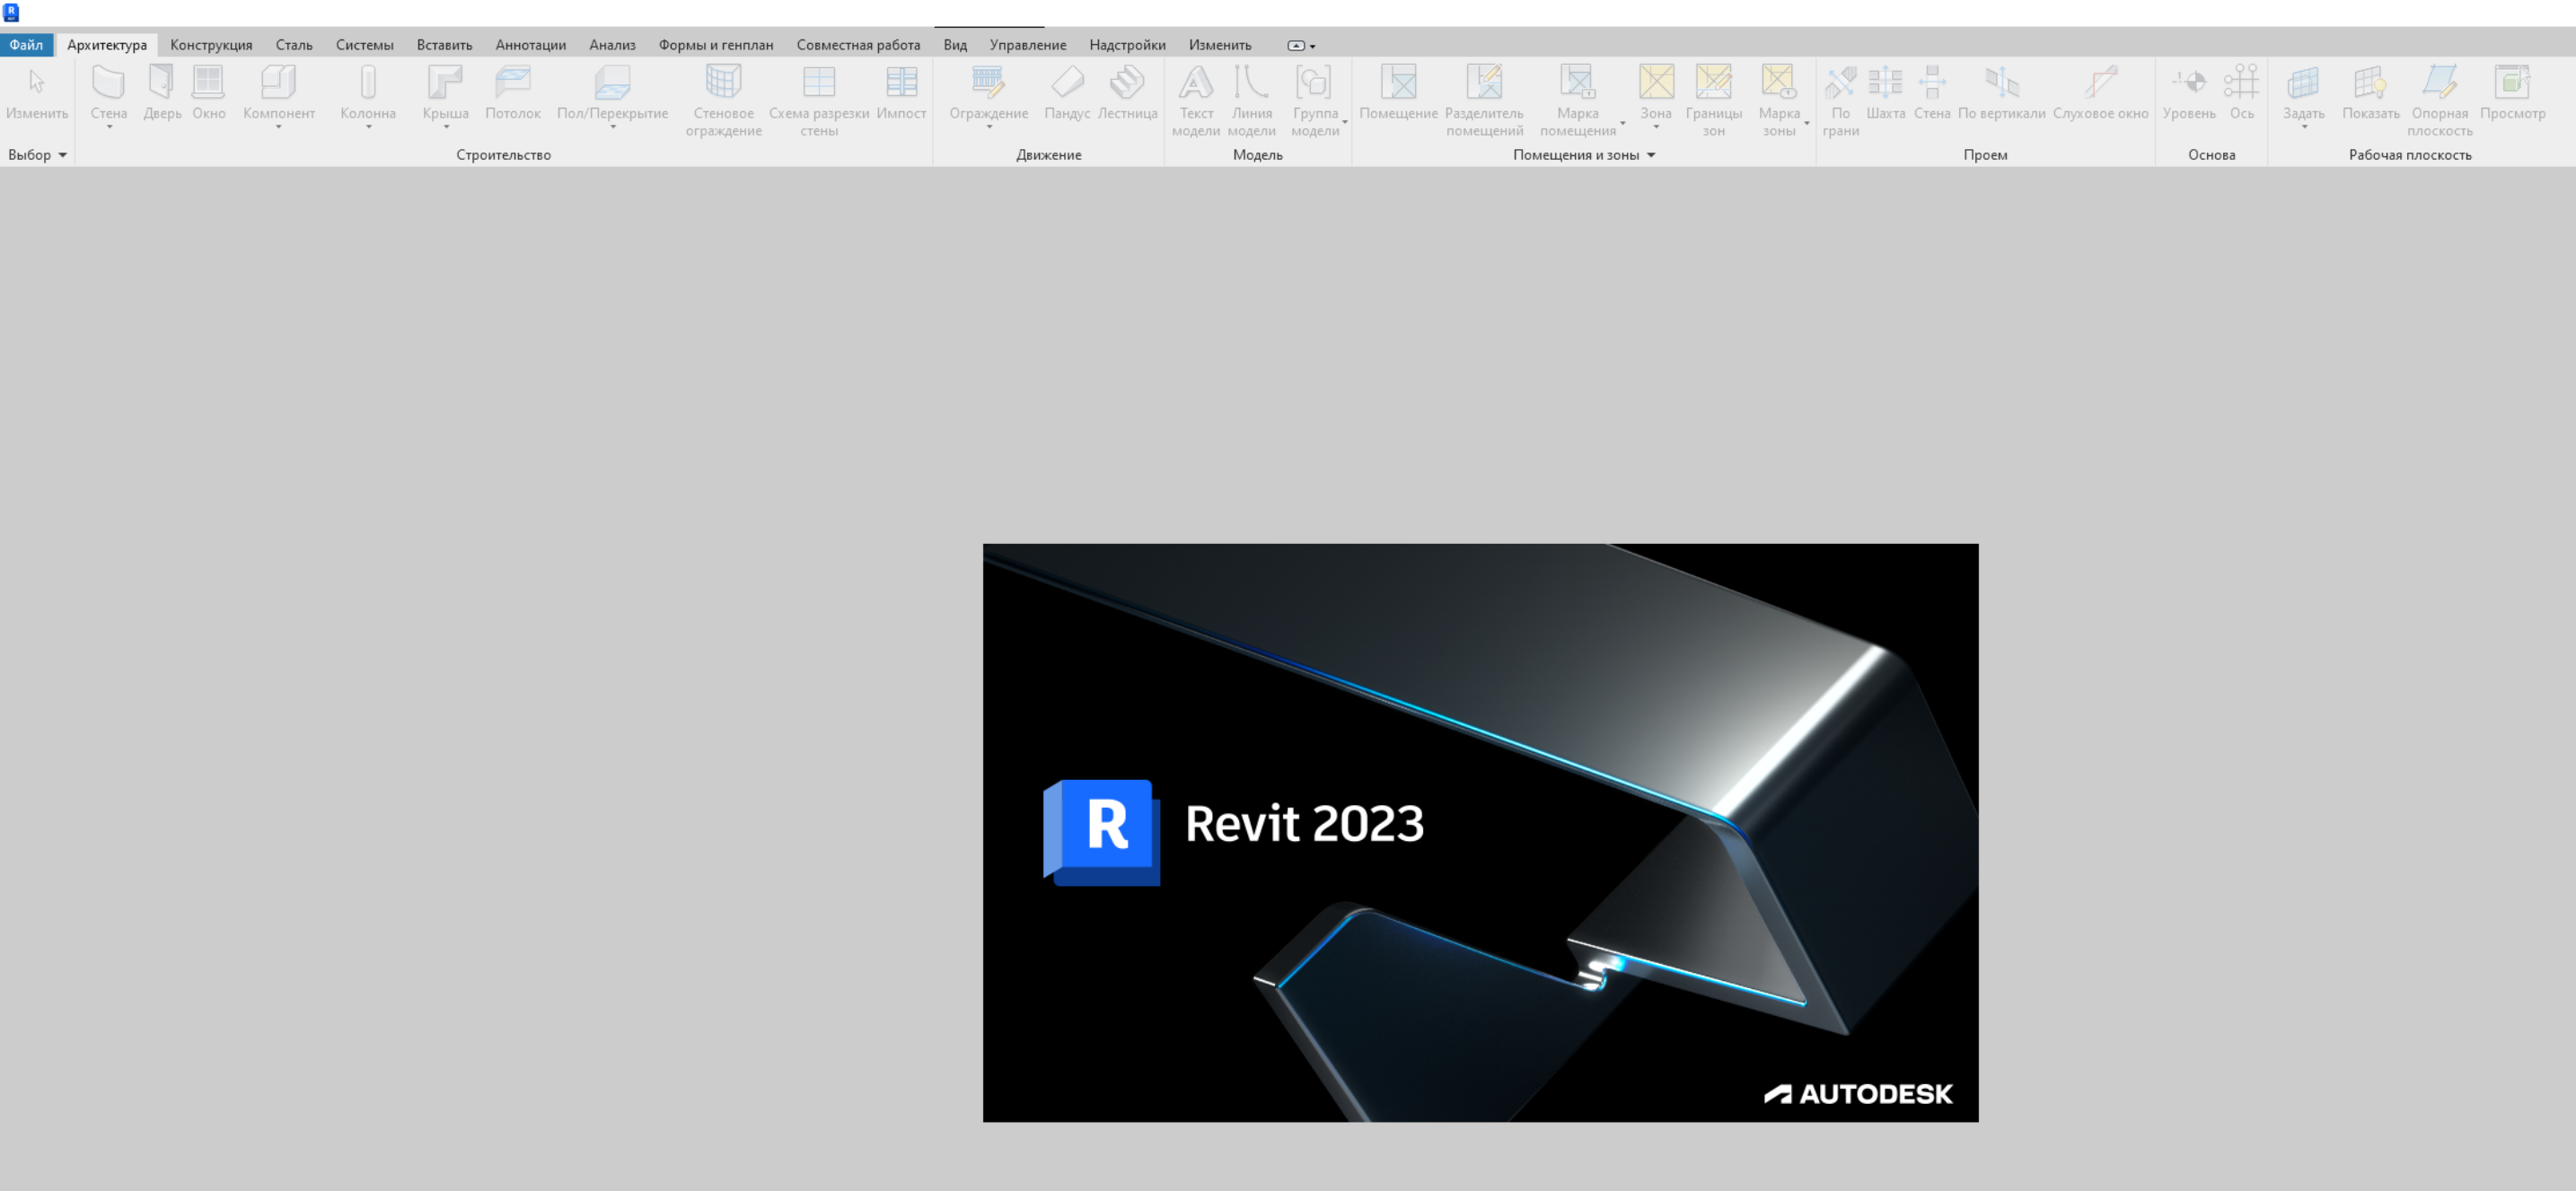Viewport: 2576px width, 1191px height.
Task: Click the Дверь (Door) tool icon
Action: point(162,83)
